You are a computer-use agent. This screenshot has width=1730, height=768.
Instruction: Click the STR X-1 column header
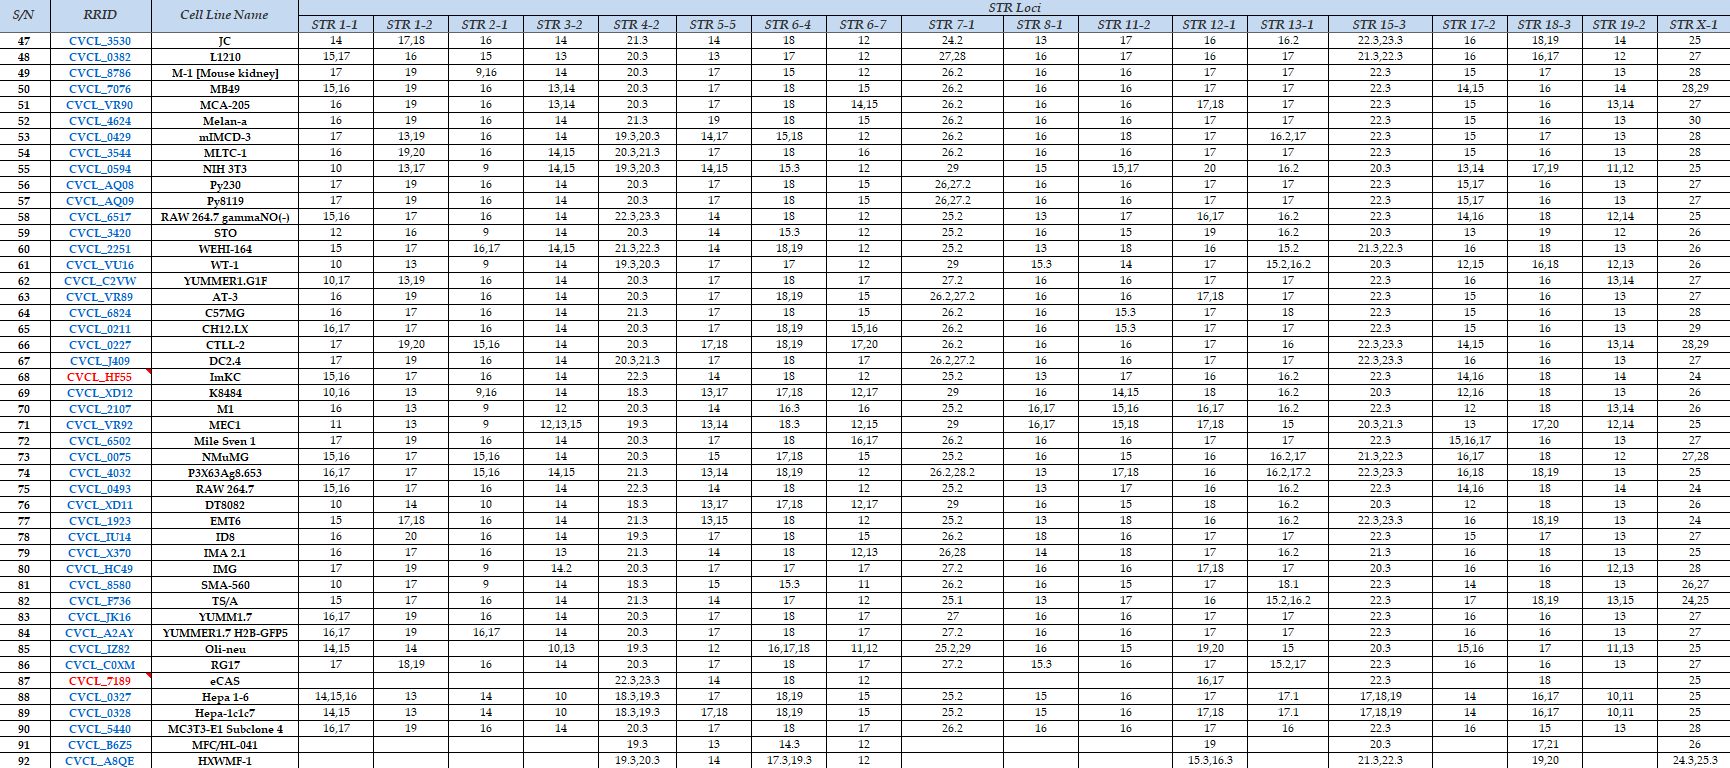coord(1695,24)
